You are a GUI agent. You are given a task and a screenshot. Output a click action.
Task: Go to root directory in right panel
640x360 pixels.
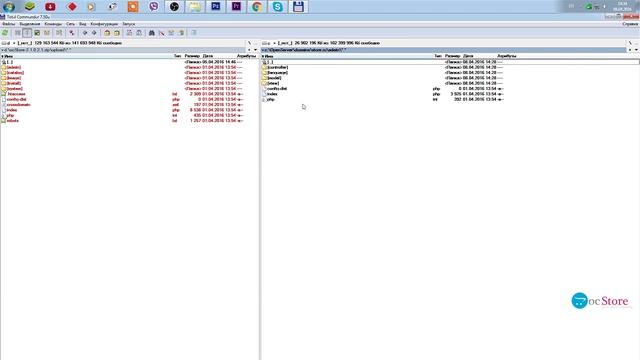[x=630, y=43]
